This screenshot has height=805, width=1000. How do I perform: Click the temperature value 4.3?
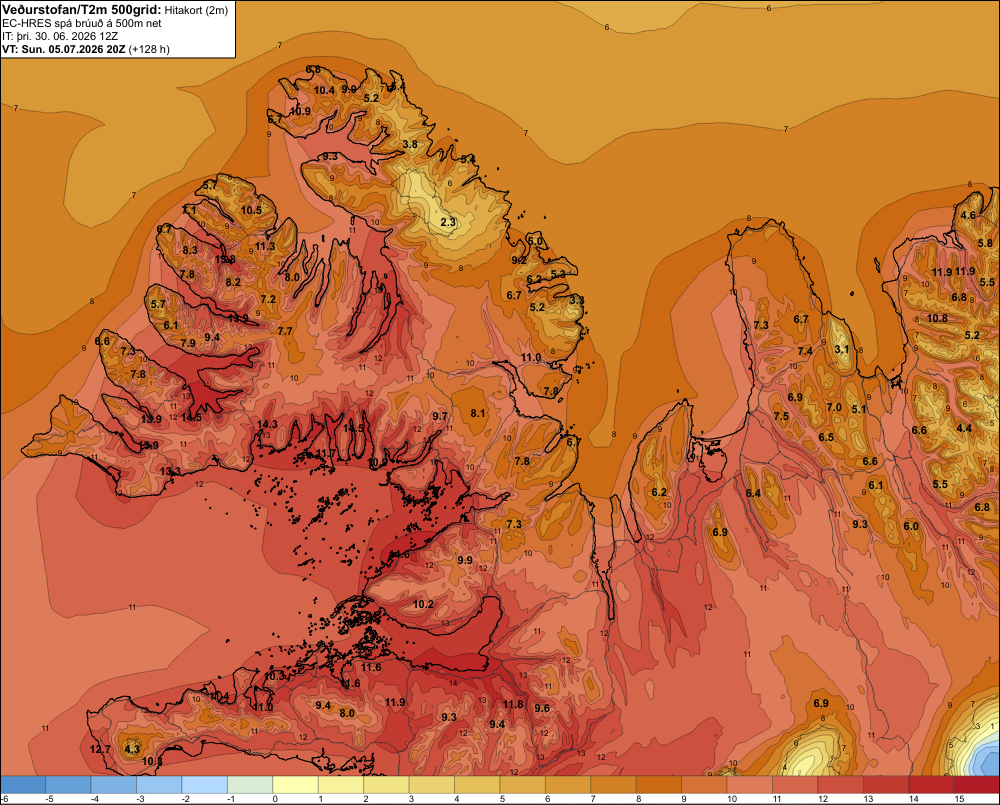point(132,749)
